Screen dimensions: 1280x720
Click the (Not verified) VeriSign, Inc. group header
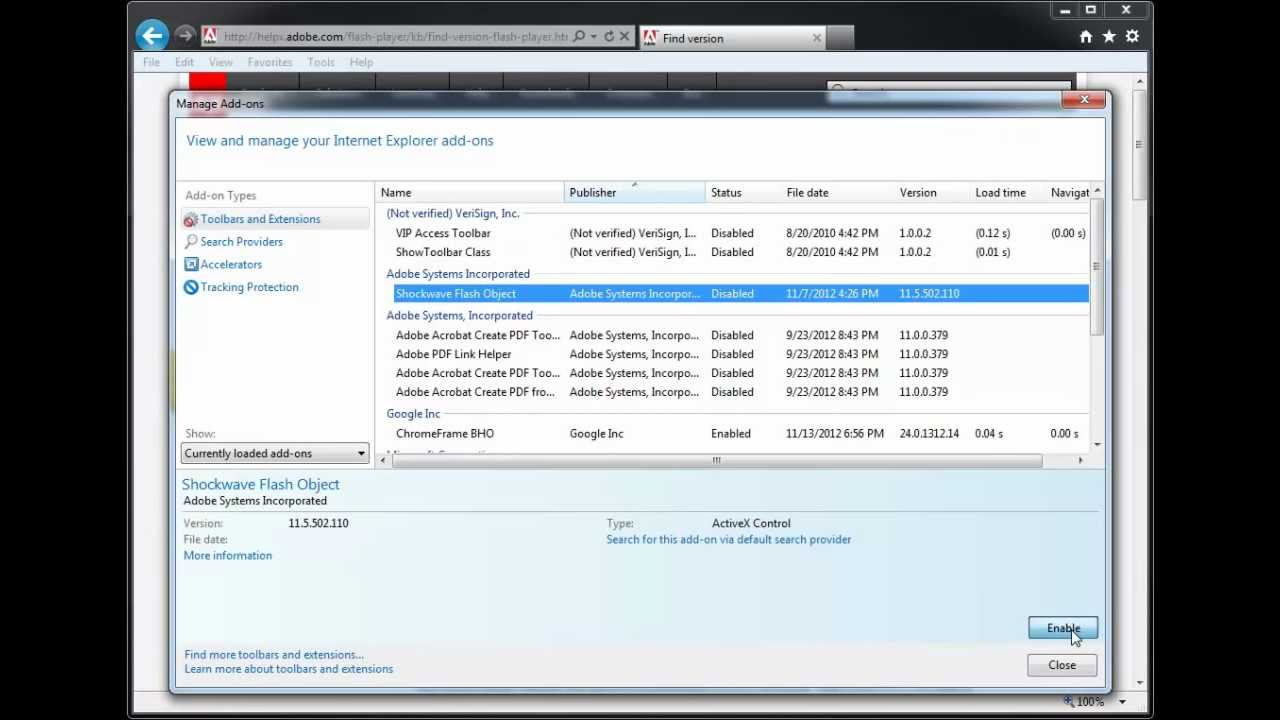click(453, 213)
